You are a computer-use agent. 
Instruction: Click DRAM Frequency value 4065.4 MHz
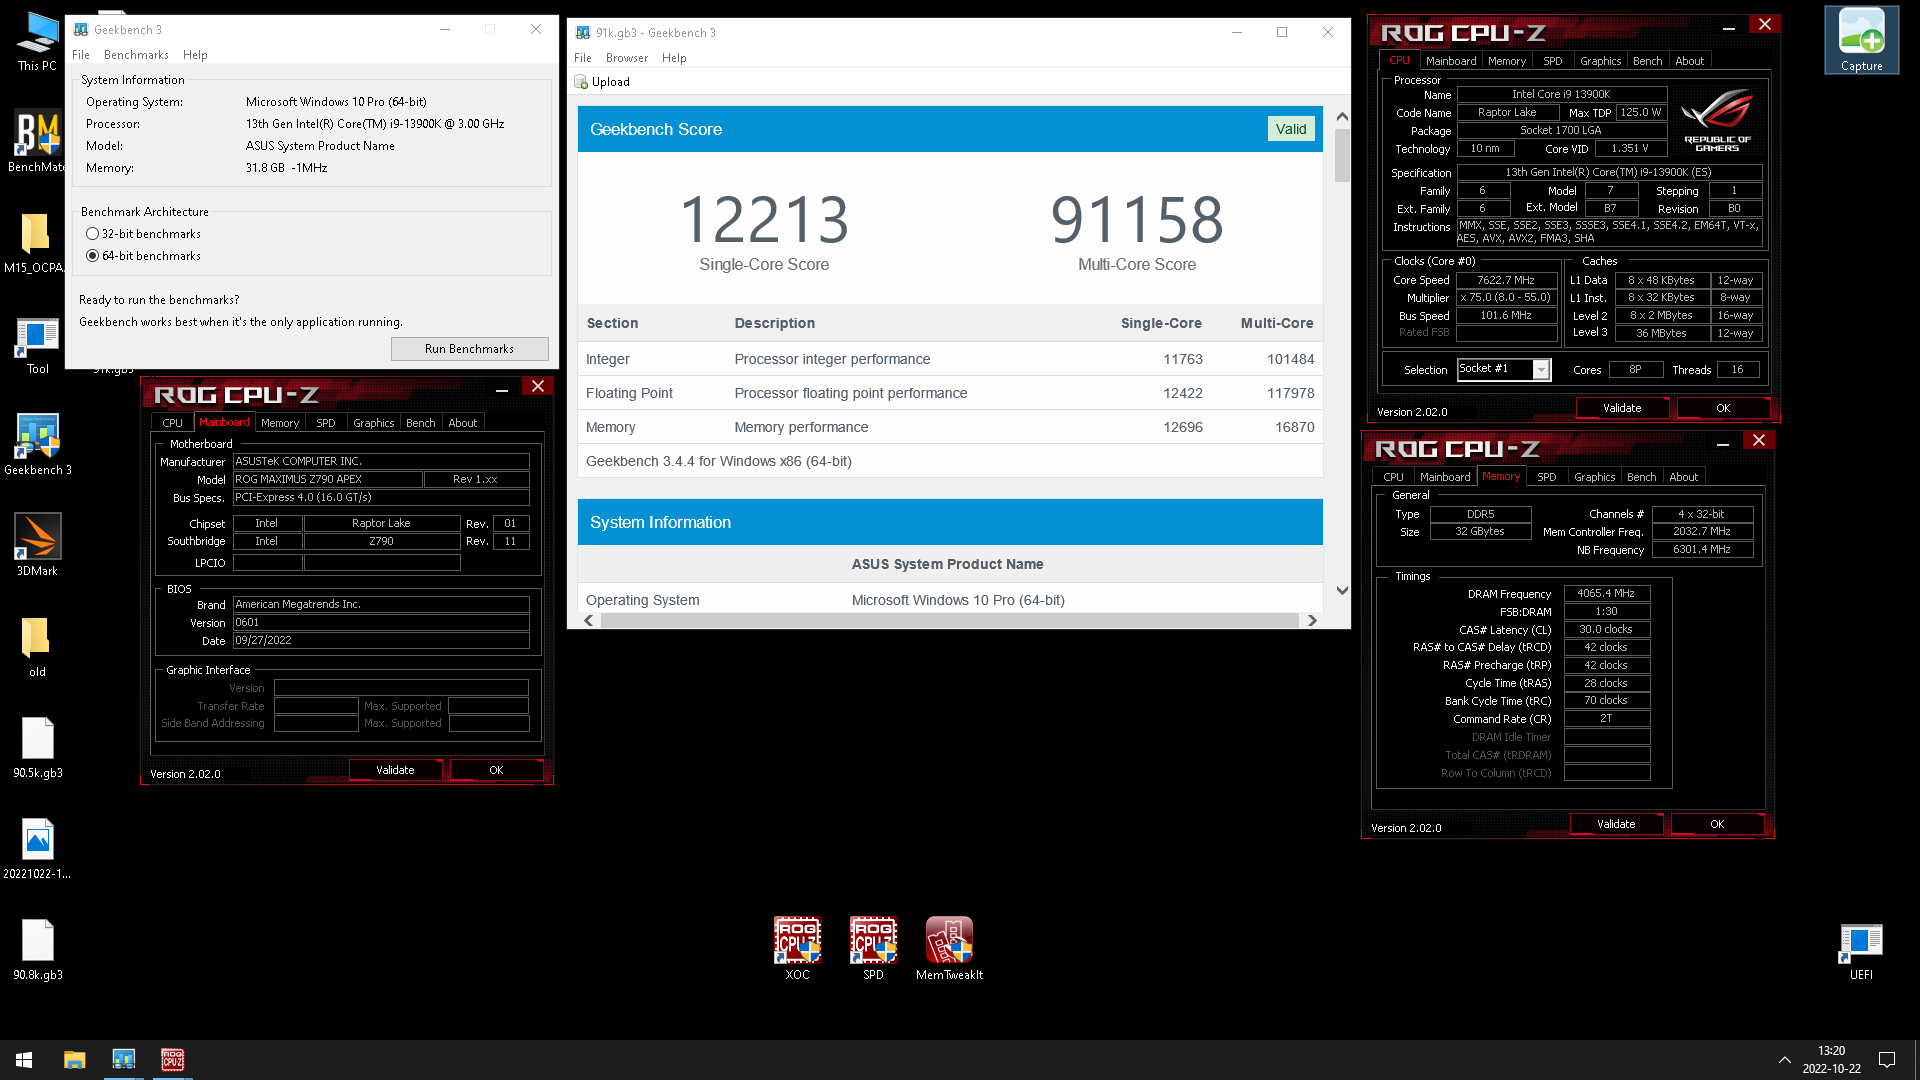point(1606,594)
